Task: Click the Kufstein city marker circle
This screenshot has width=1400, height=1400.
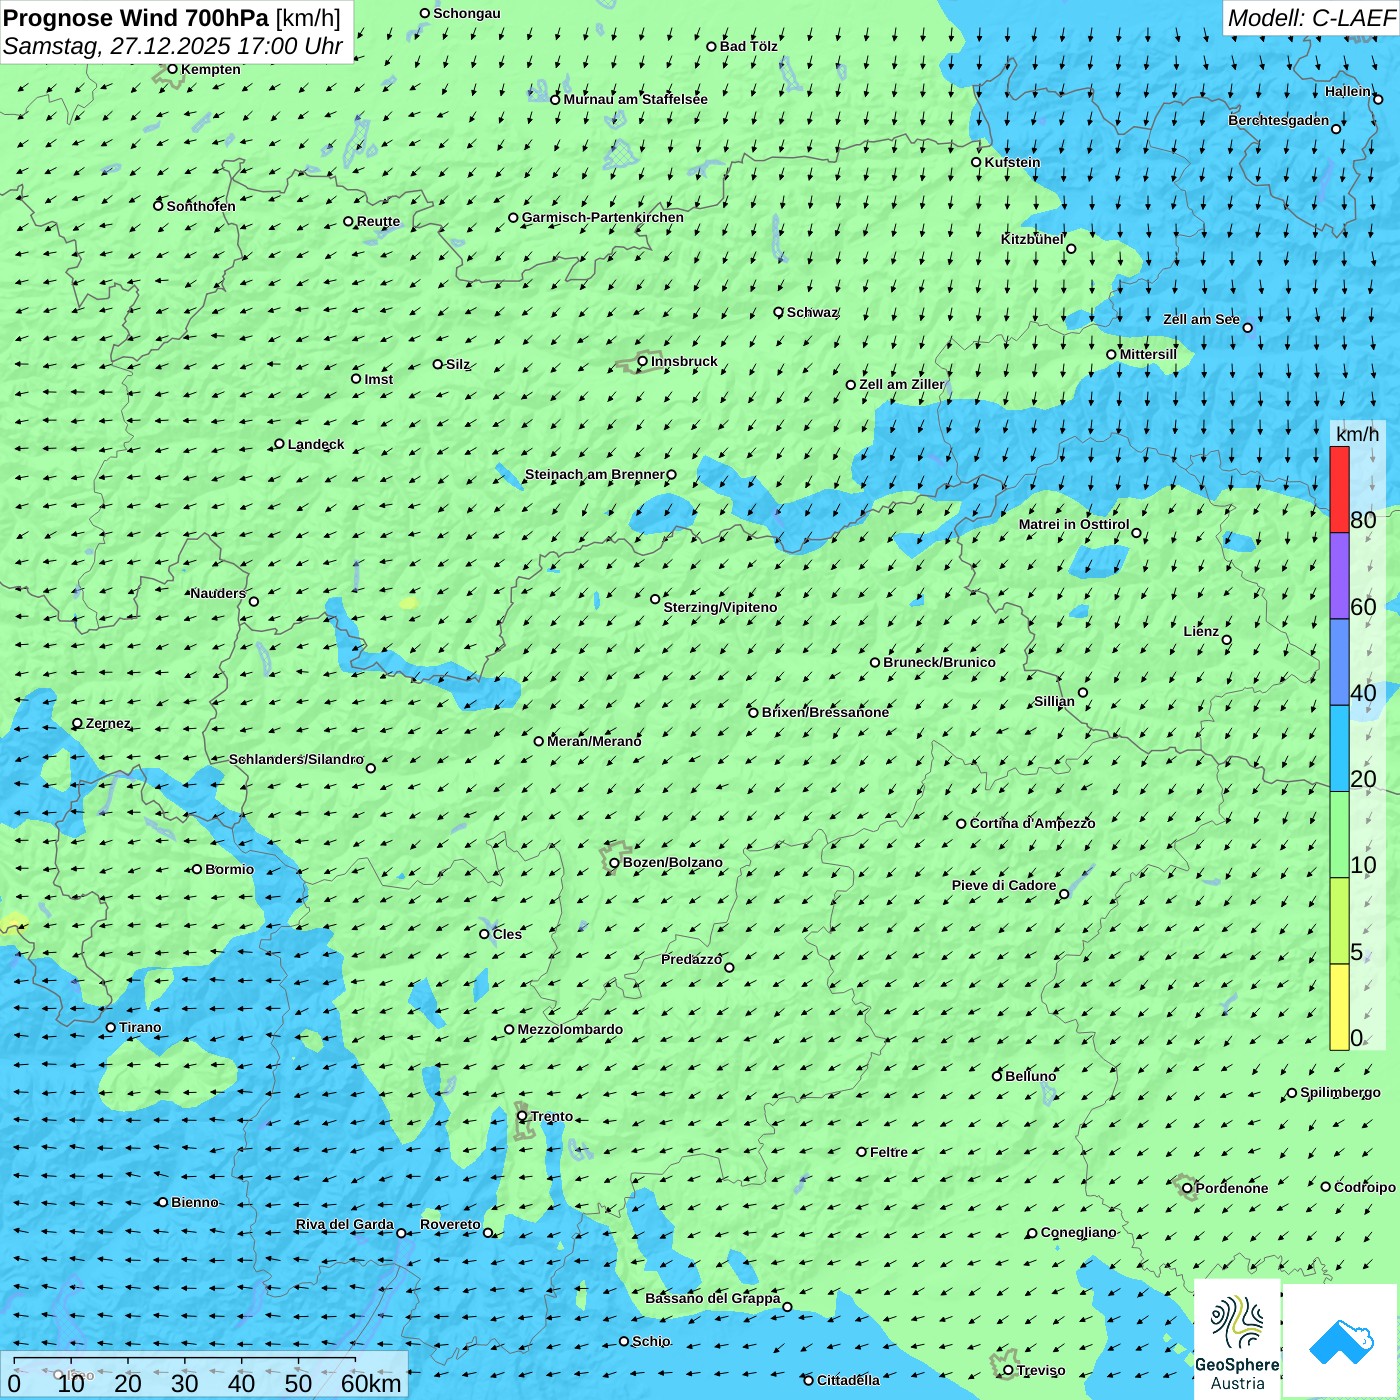Action: tap(977, 162)
